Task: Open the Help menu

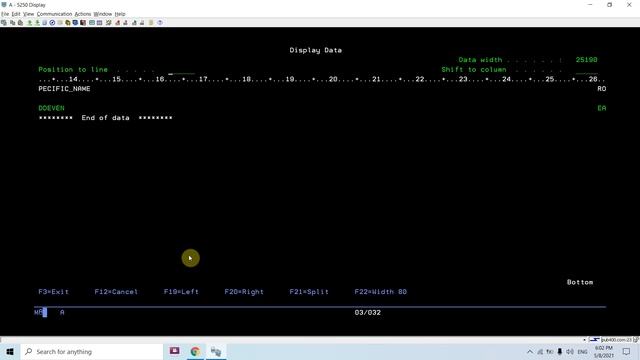Action: pos(120,14)
